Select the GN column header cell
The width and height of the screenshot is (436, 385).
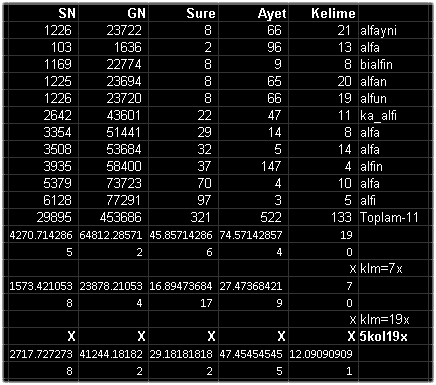[x=113, y=13]
